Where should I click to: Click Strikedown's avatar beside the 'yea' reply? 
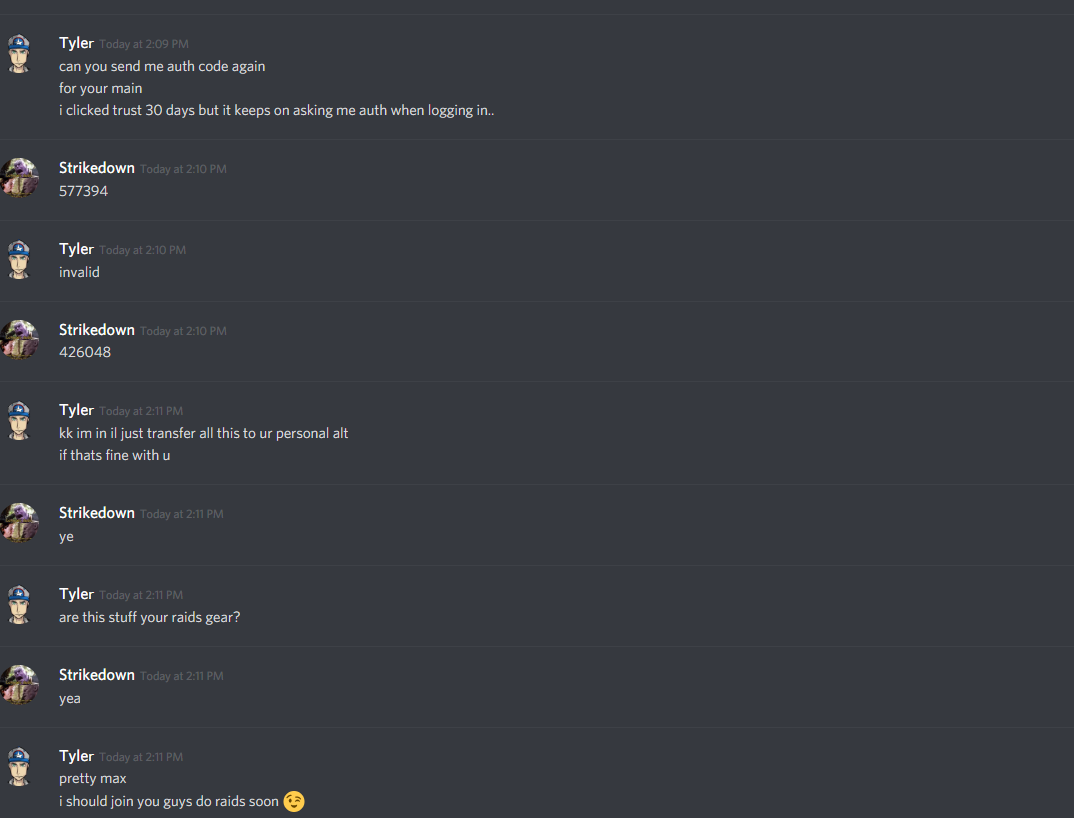click(19, 685)
